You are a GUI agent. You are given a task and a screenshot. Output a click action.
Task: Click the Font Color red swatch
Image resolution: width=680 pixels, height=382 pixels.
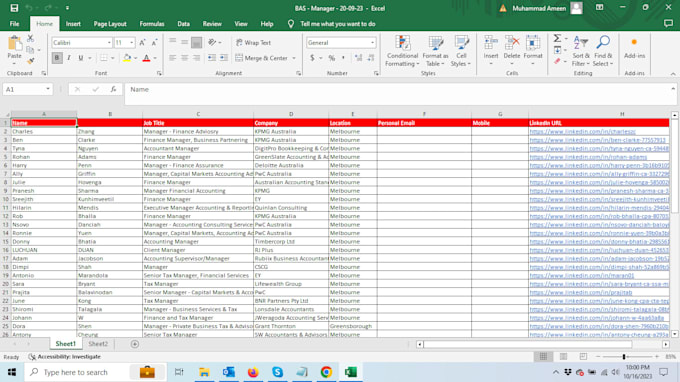pyautogui.click(x=147, y=58)
